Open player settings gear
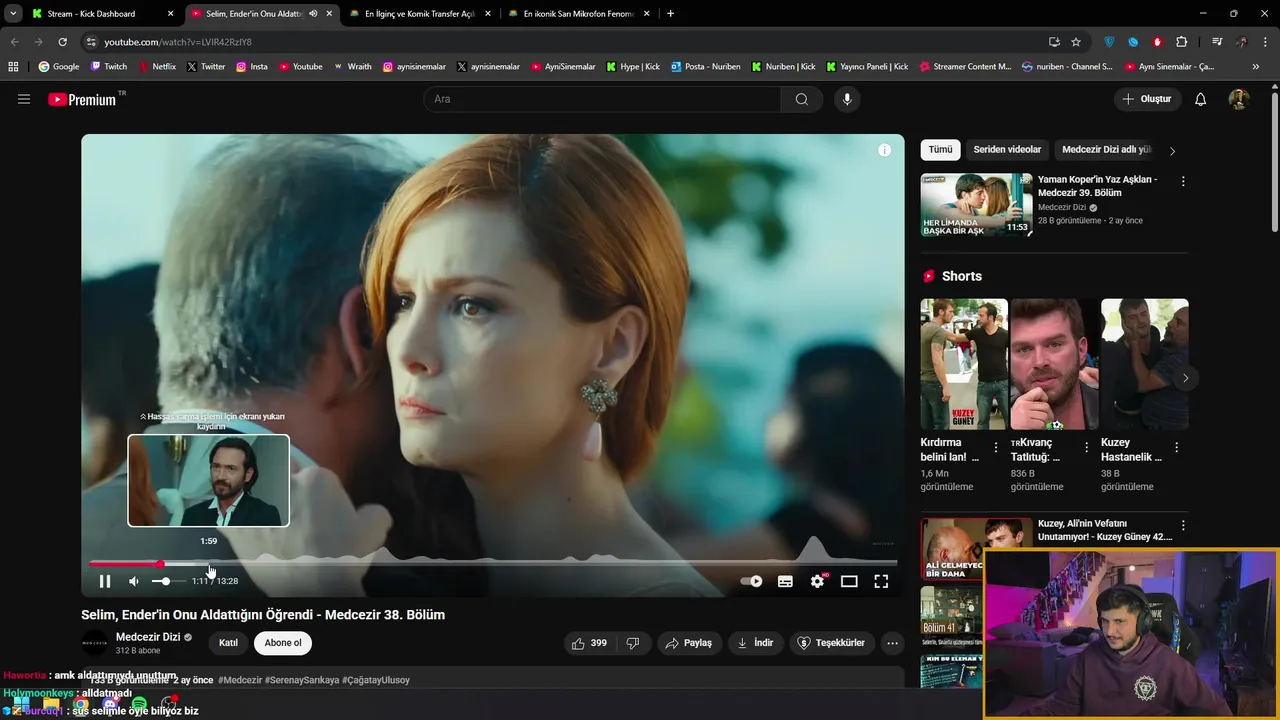1280x720 pixels. pyautogui.click(x=817, y=581)
